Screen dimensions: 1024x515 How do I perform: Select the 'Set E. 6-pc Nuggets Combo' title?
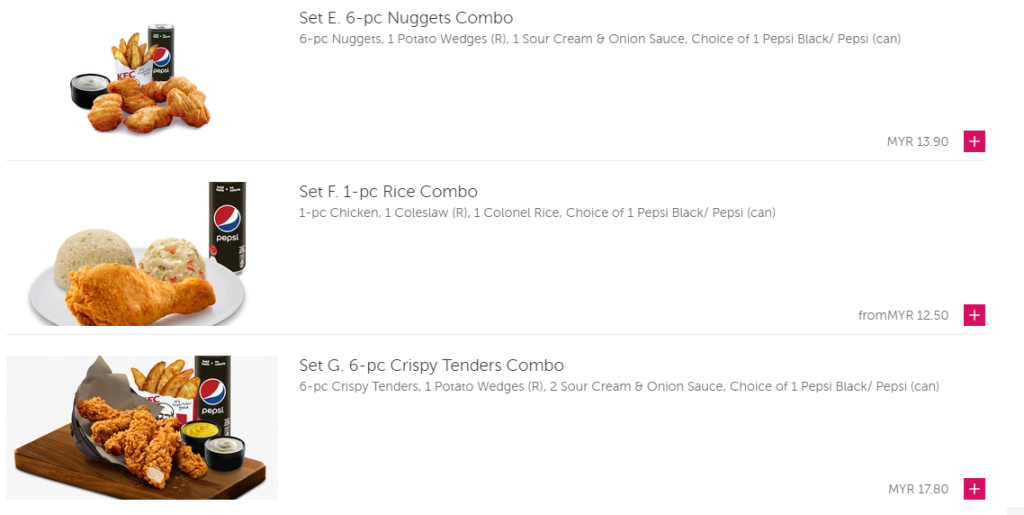tap(406, 18)
